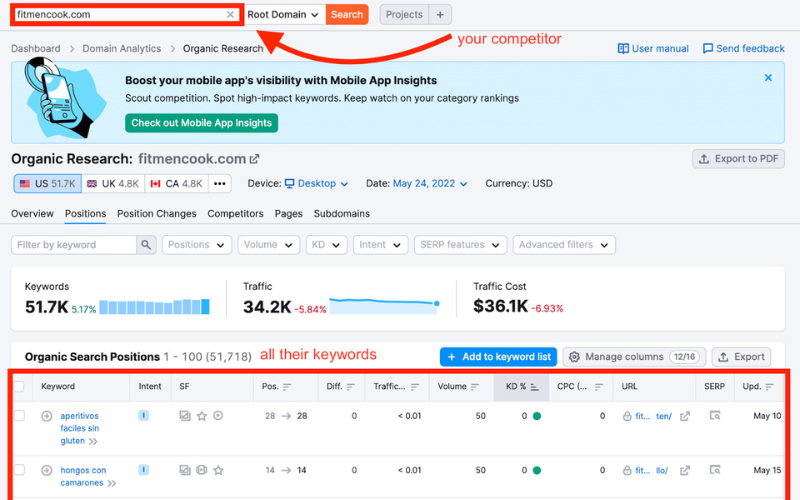Open the KD filter dropdown

(326, 245)
